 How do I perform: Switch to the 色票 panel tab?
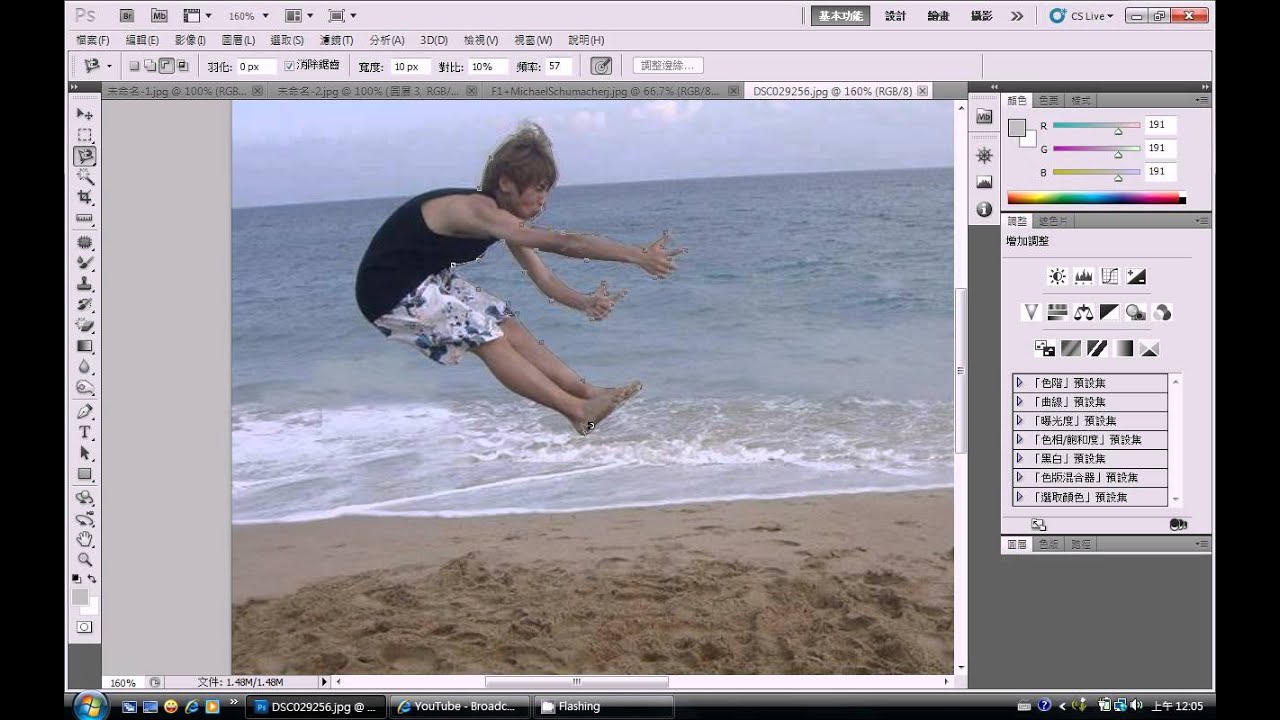pyautogui.click(x=1049, y=101)
